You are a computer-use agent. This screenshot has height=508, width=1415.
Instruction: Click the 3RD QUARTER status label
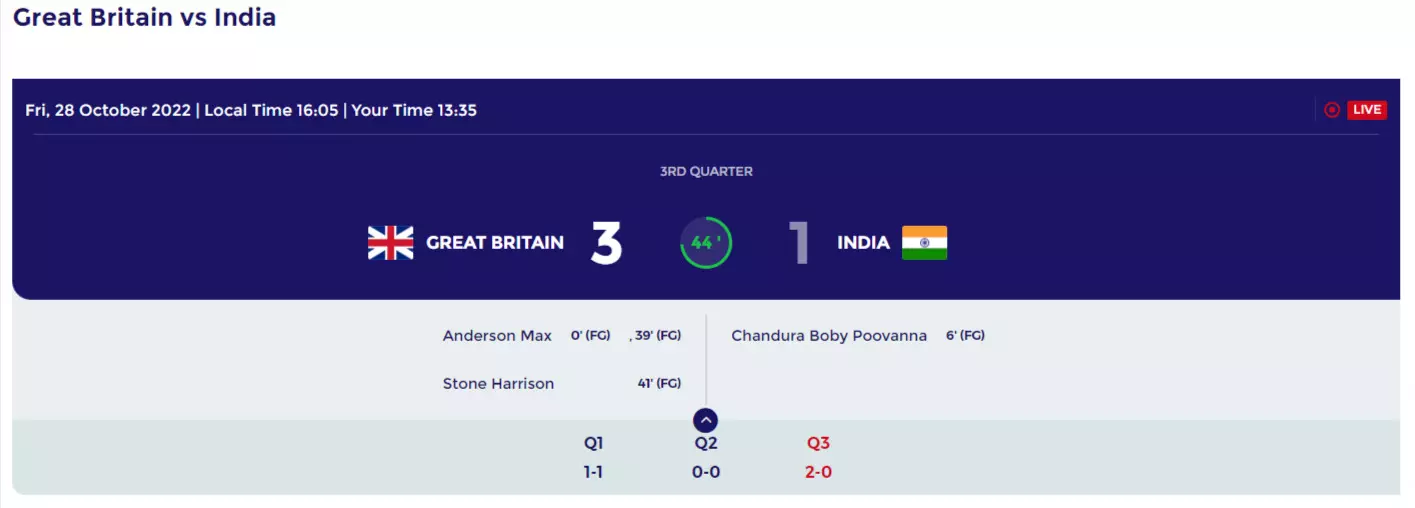(x=706, y=172)
